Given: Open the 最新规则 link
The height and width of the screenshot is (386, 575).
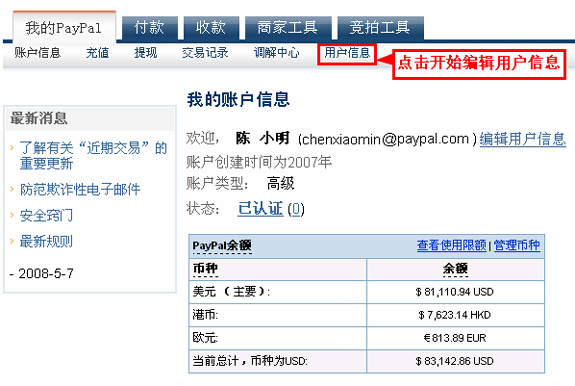Looking at the screenshot, I should (x=46, y=242).
